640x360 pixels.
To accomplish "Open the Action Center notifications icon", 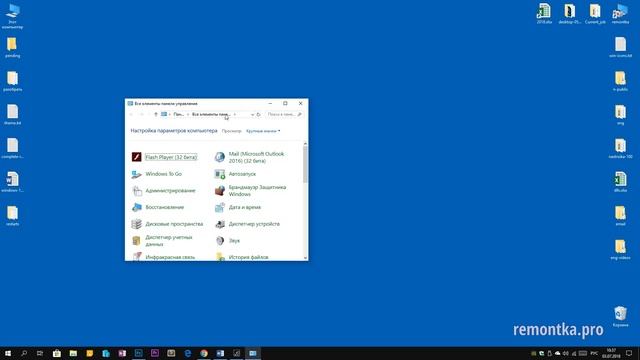I will (x=629, y=353).
